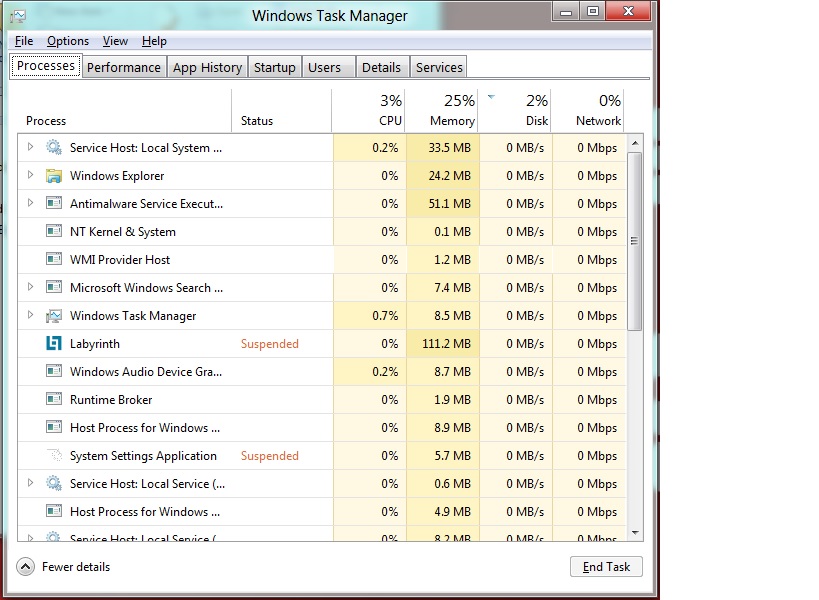Click the scroll down arrow of process list

click(634, 532)
